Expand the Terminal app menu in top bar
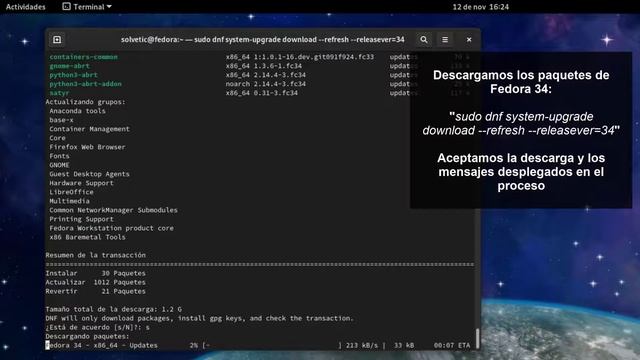Image resolution: width=640 pixels, height=360 pixels. pyautogui.click(x=87, y=7)
